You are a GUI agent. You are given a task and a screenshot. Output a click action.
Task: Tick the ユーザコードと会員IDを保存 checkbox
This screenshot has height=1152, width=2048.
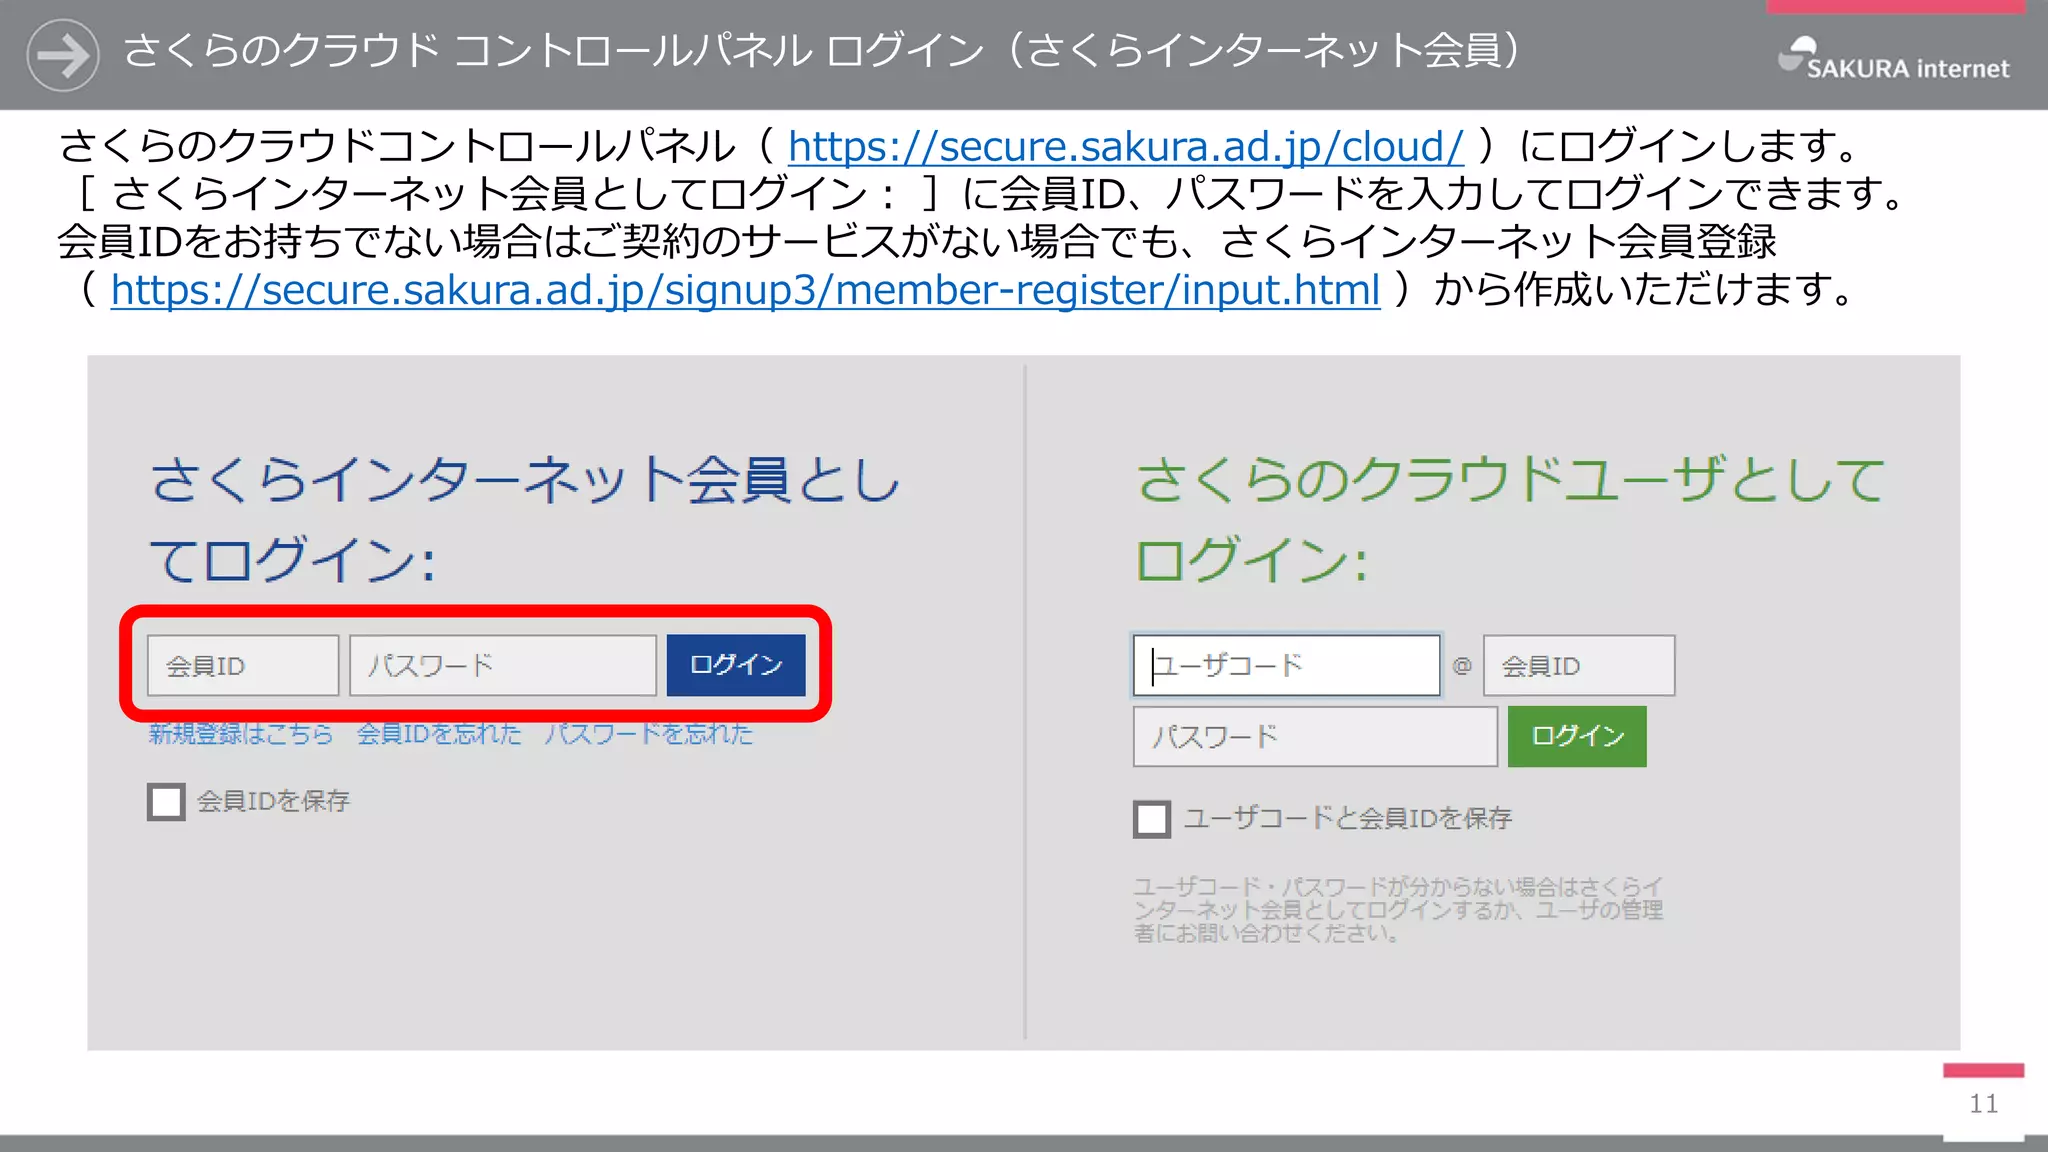pos(1152,819)
